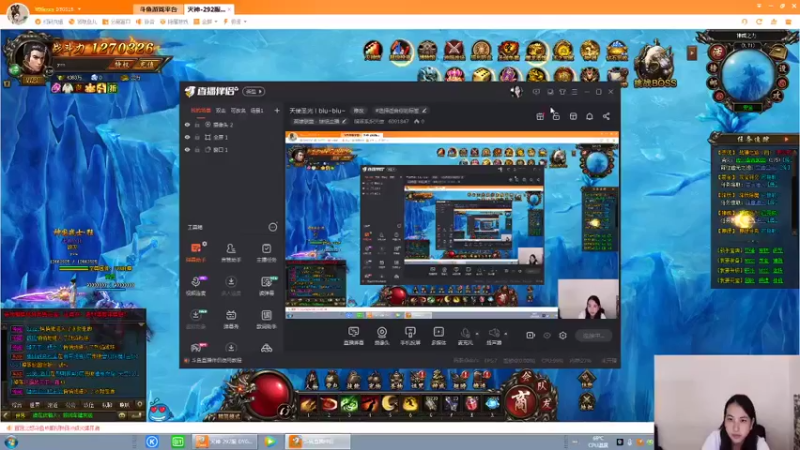This screenshot has width=800, height=450.
Task: Start recording with the camcorder icon
Action: (x=531, y=335)
